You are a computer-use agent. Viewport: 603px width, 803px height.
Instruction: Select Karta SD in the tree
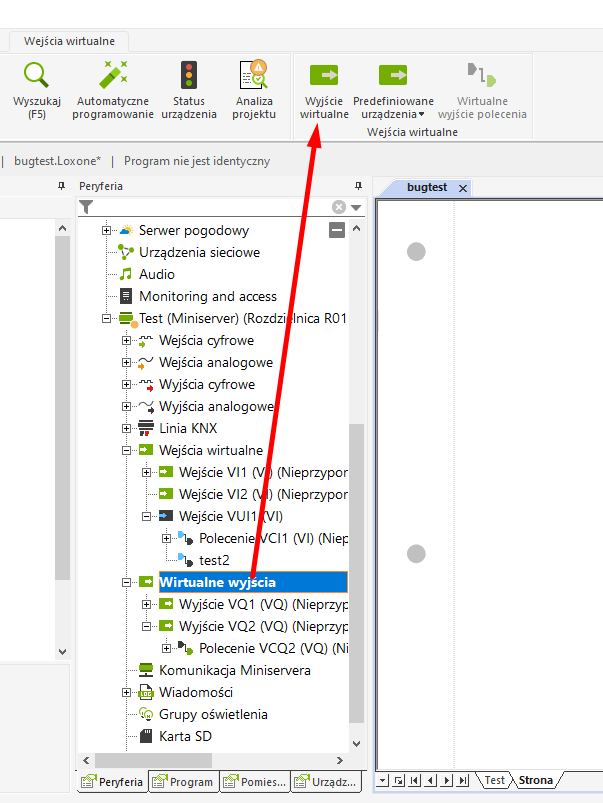coord(185,736)
